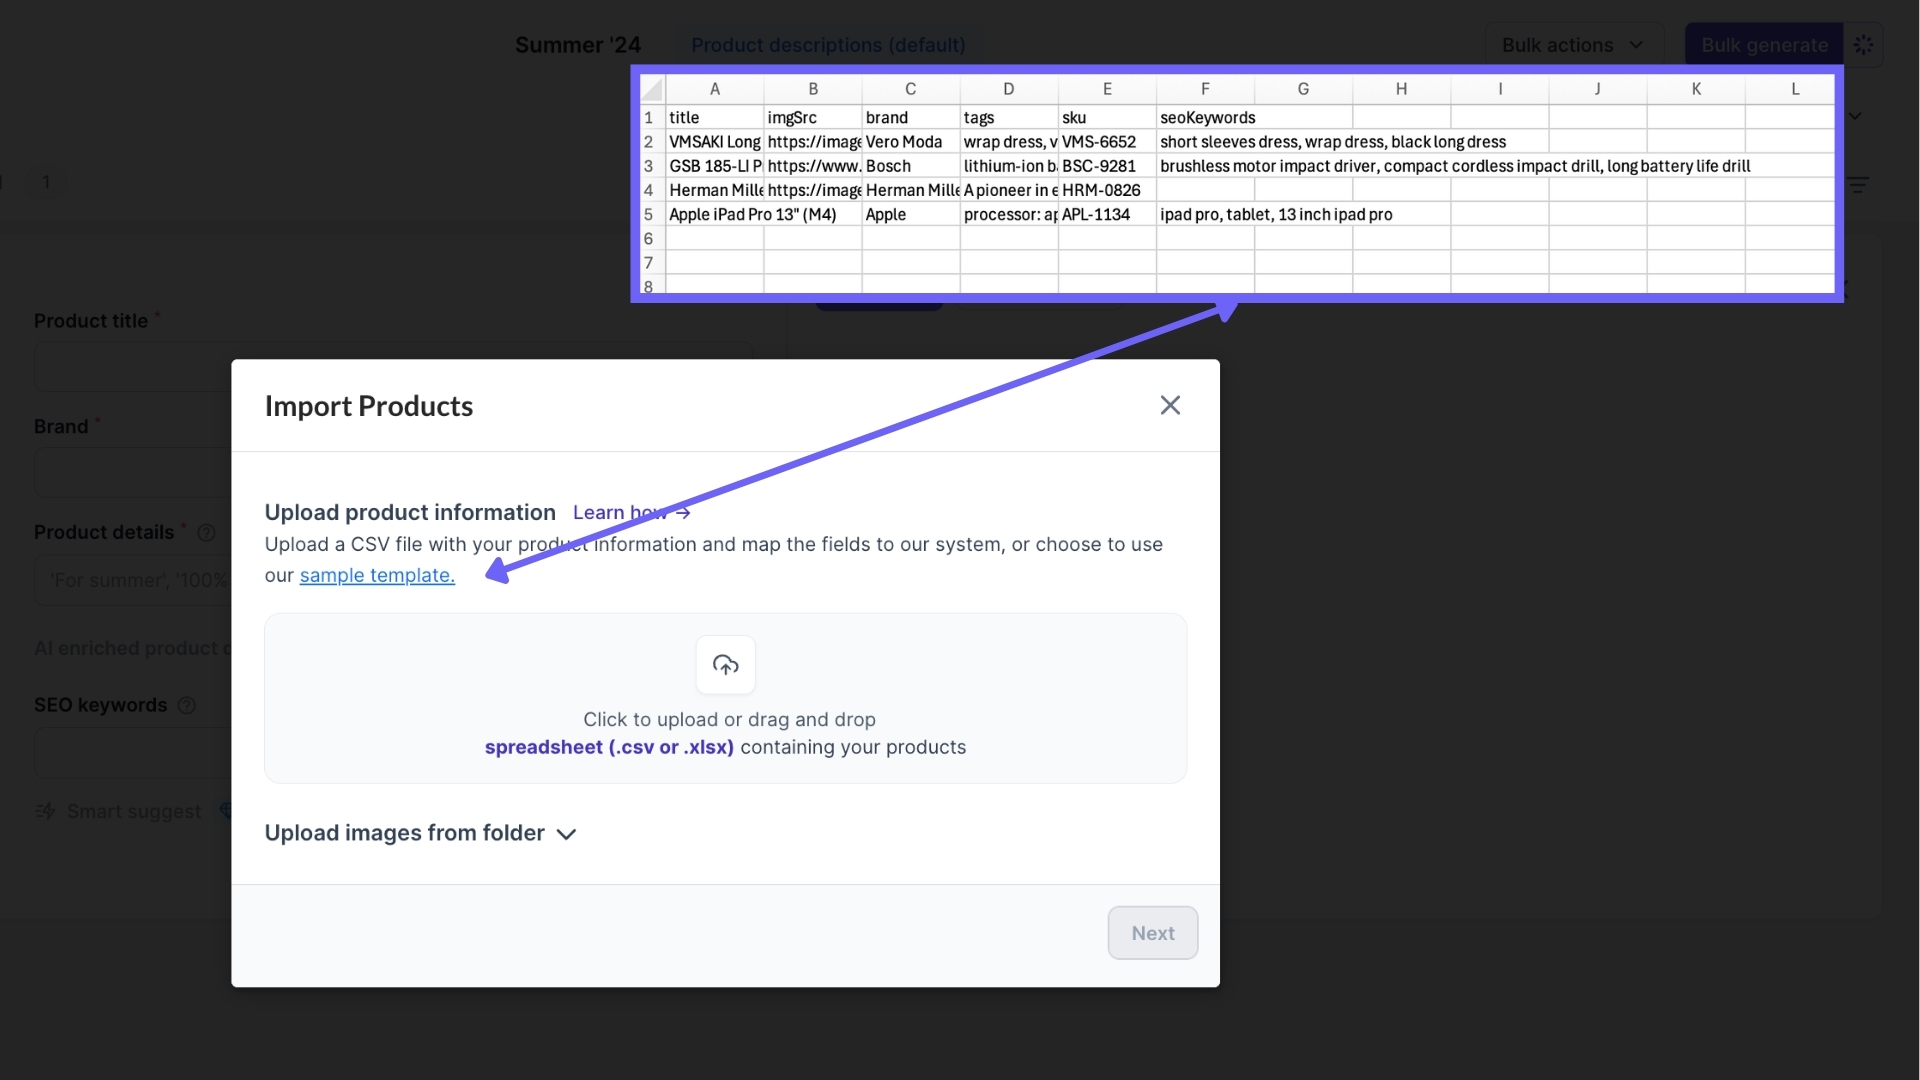Click the spreadsheet (.csv or .xlsx) link
1920x1080 pixels.
pyautogui.click(x=609, y=747)
